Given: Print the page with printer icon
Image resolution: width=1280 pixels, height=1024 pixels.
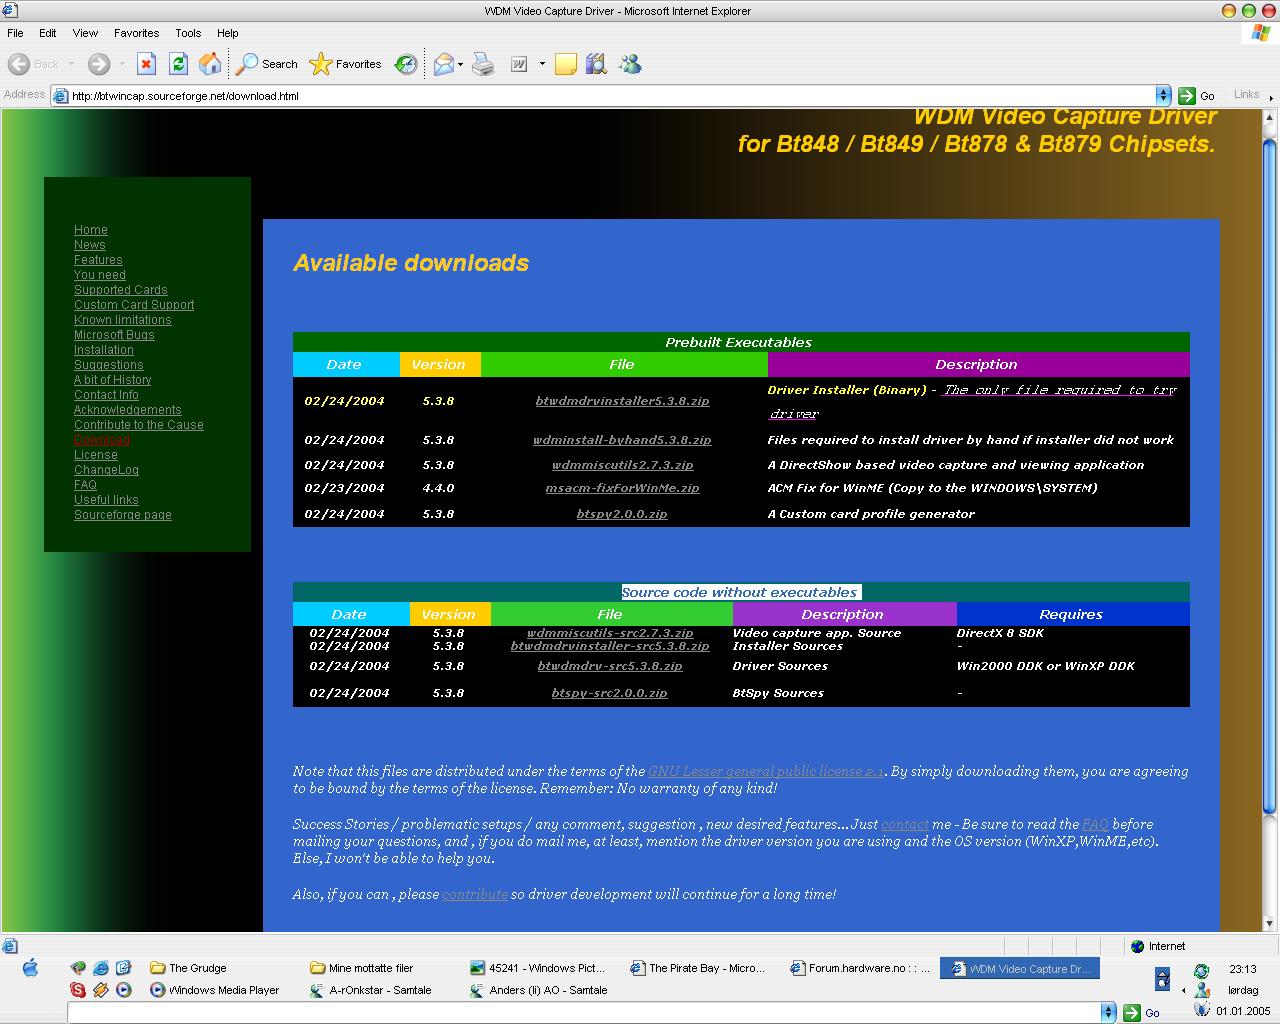Looking at the screenshot, I should click(483, 64).
